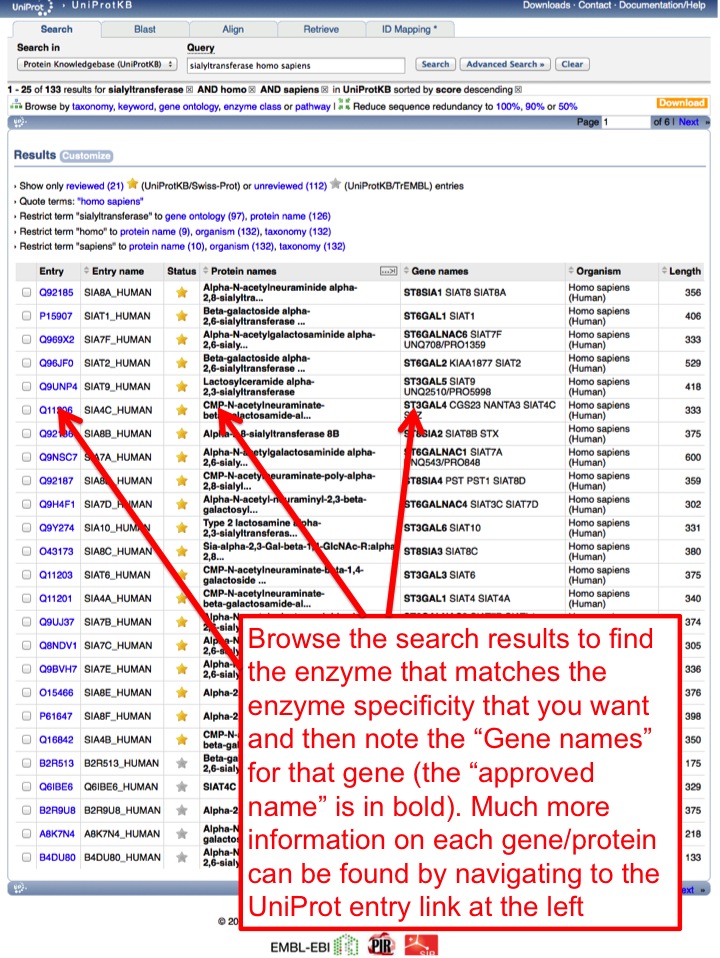This screenshot has height=958, width=720.
Task: Quote the terms "homo sapiens"
Action: (x=111, y=201)
